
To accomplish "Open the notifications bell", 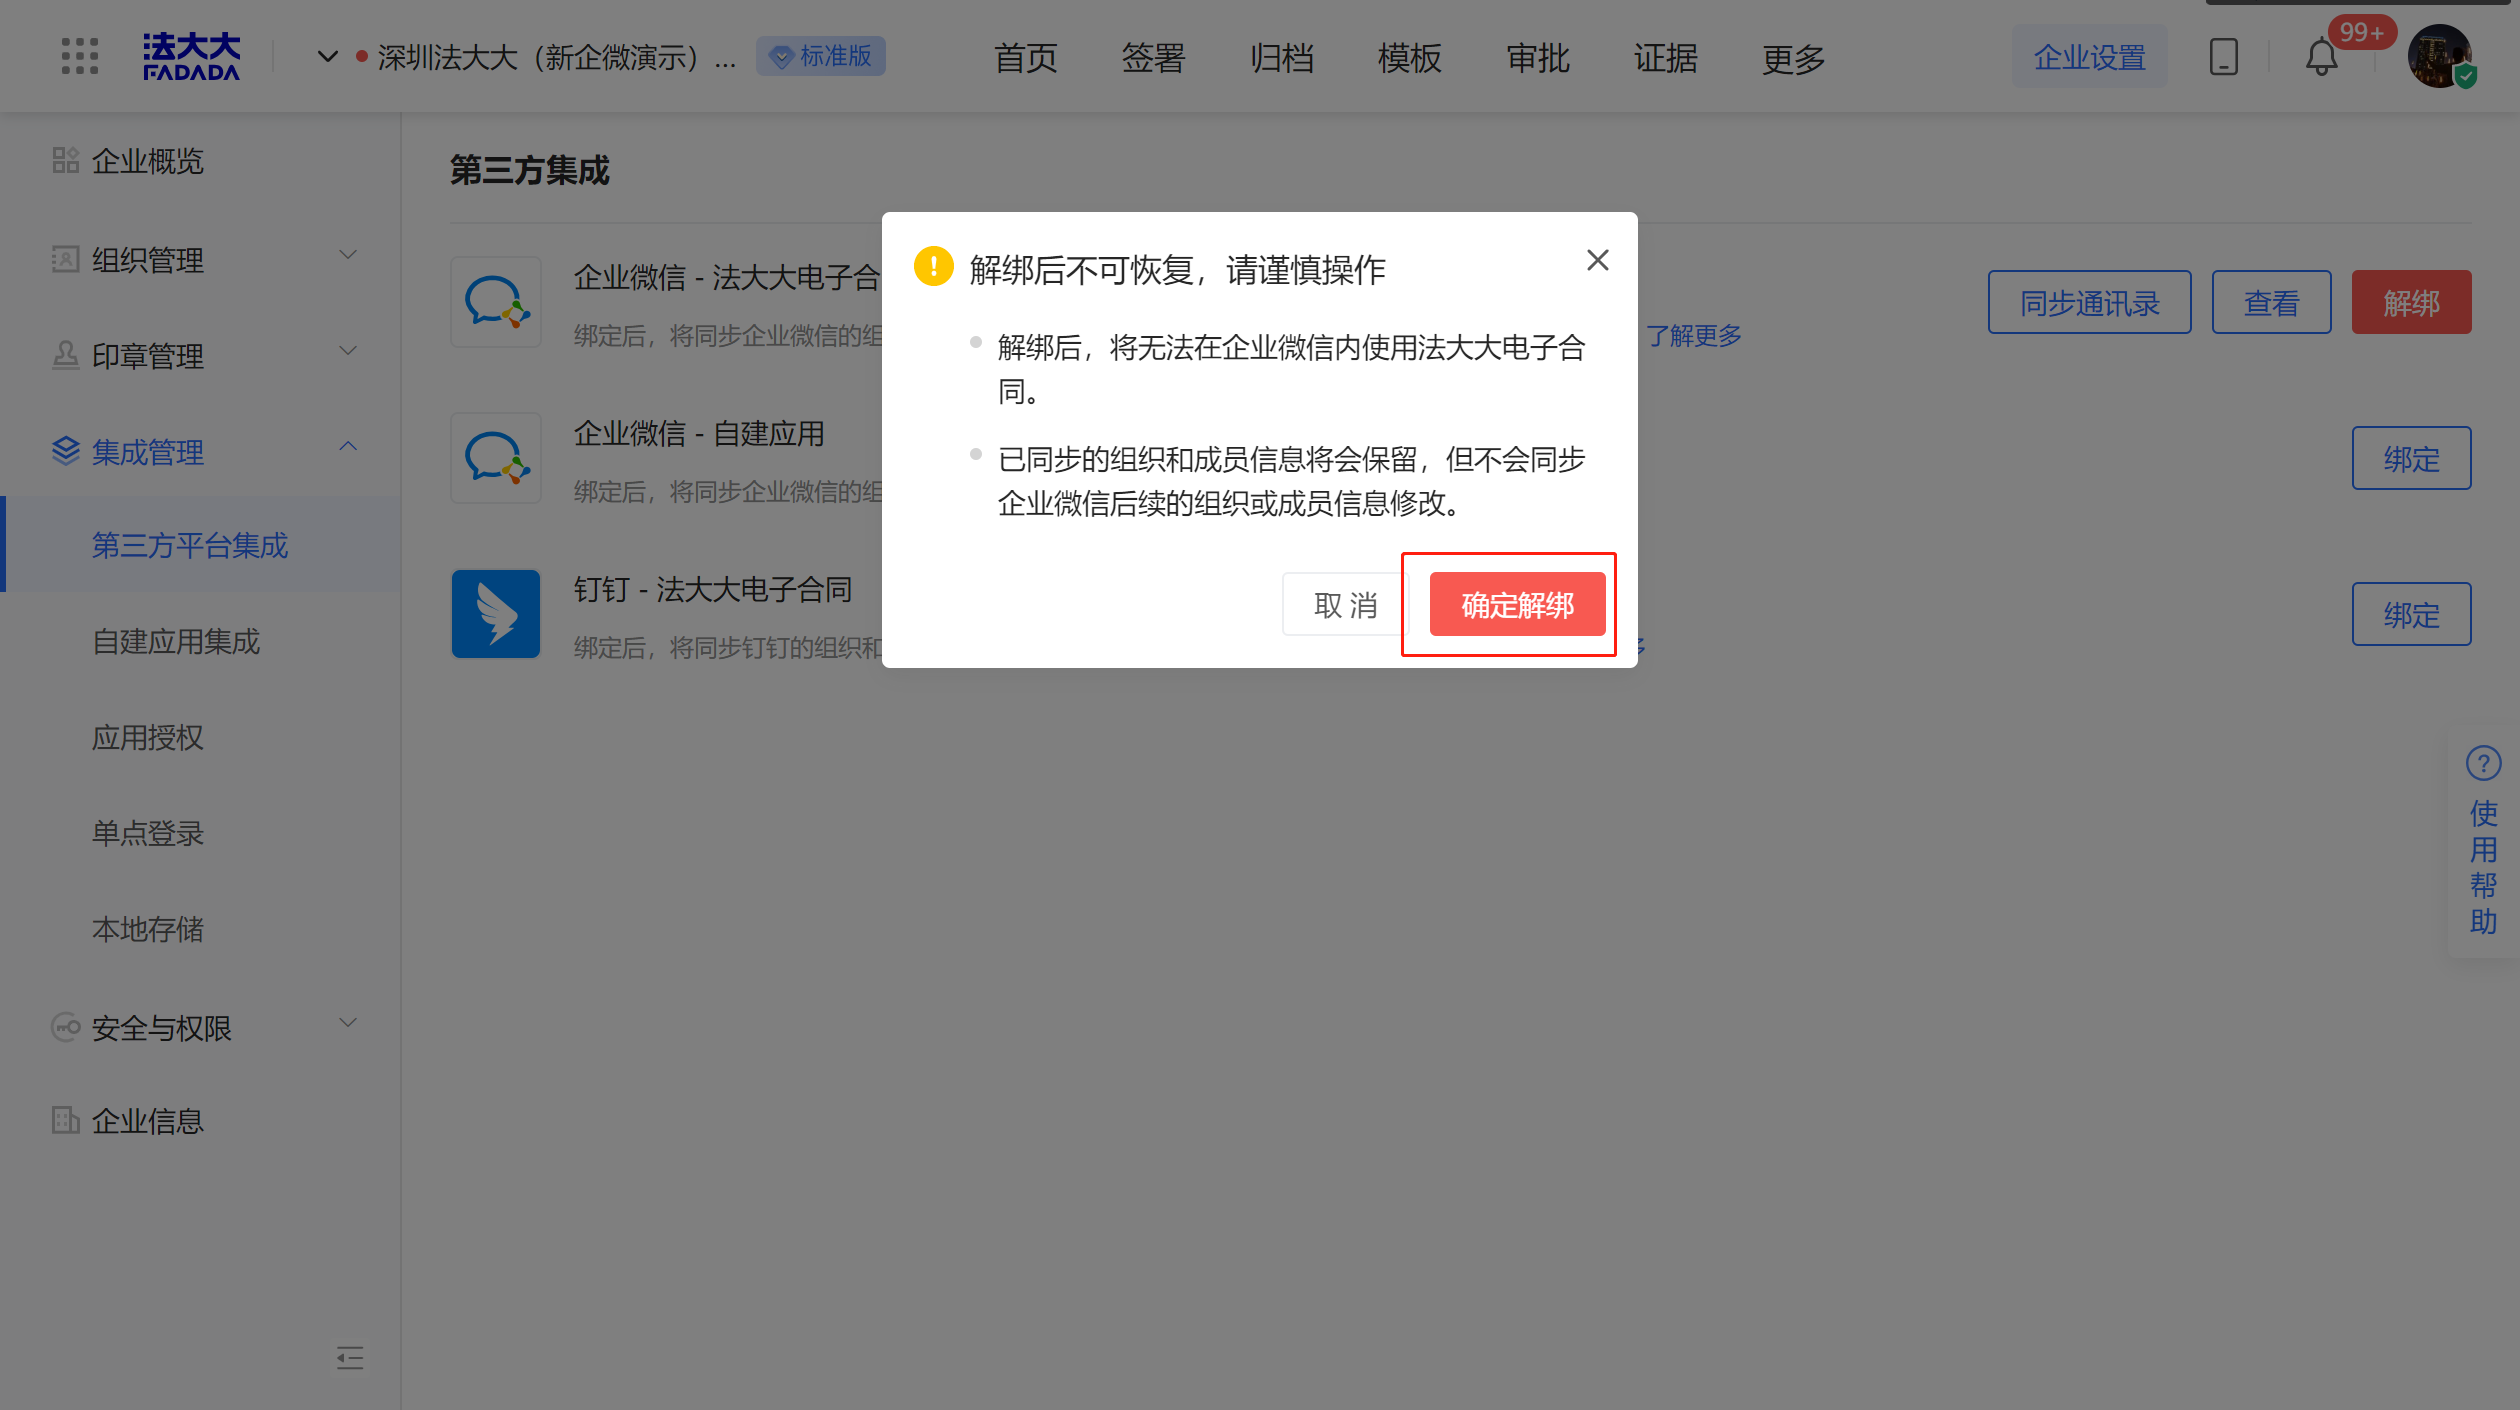I will point(2321,57).
